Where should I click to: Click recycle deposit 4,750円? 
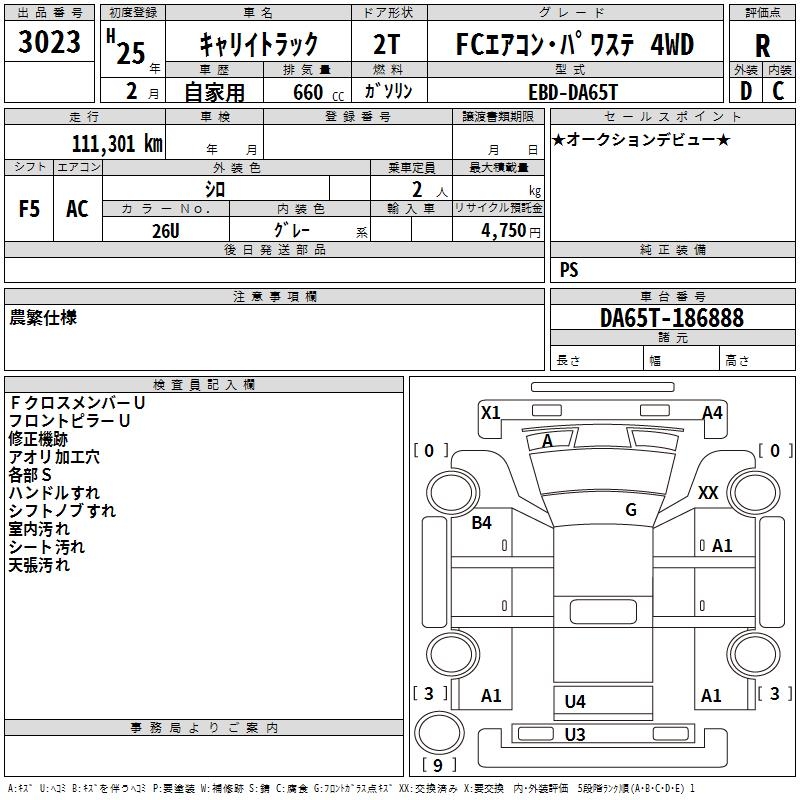click(511, 231)
